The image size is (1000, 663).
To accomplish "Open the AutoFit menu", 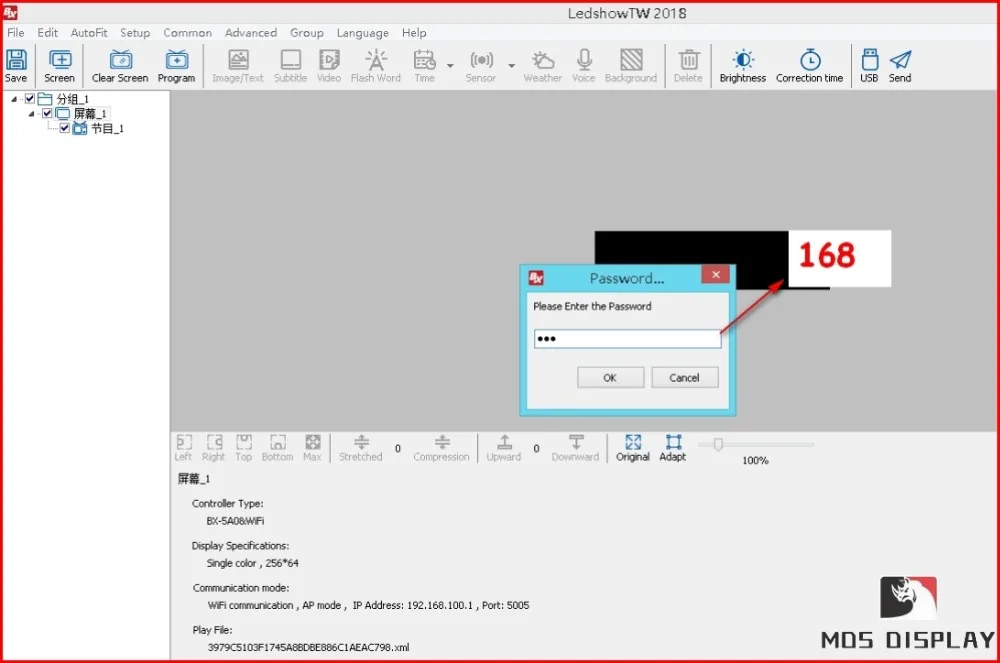I will pos(89,33).
